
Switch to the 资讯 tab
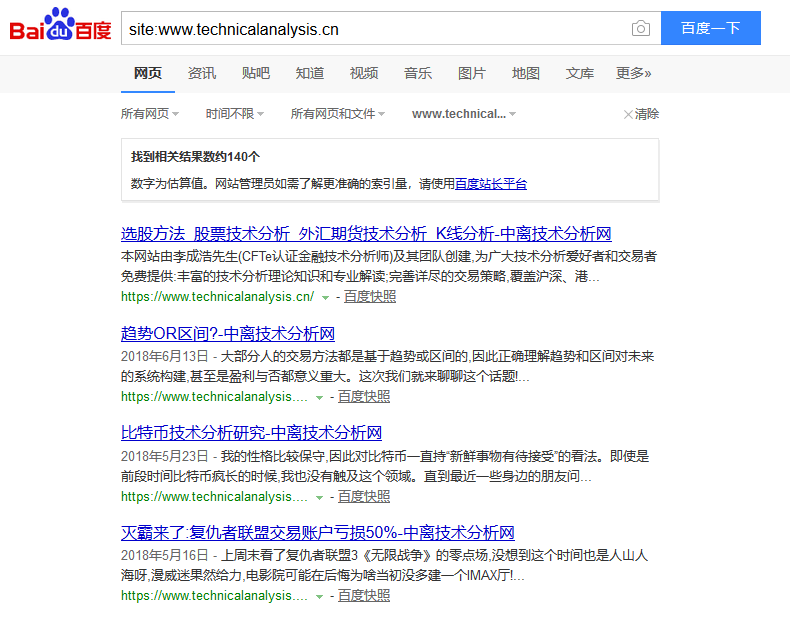[202, 74]
